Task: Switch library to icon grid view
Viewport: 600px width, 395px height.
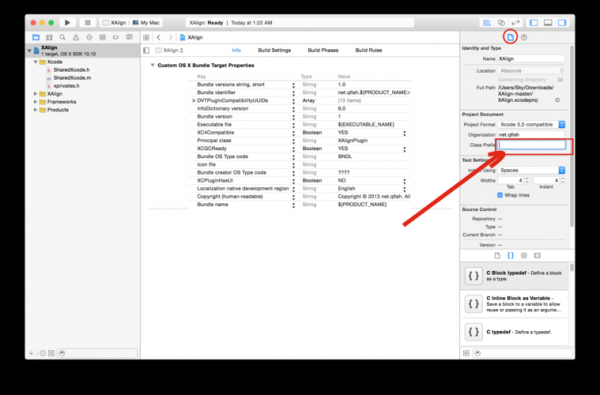Action: (x=466, y=353)
